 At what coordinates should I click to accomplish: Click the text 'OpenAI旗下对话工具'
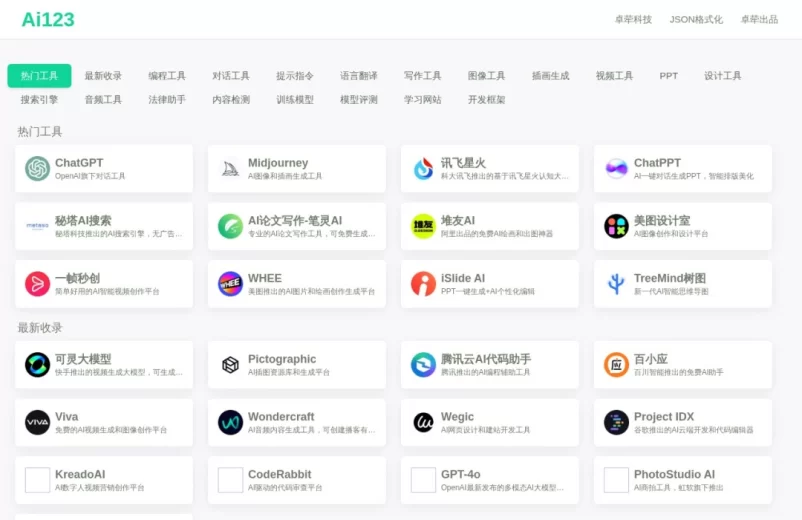[90, 176]
